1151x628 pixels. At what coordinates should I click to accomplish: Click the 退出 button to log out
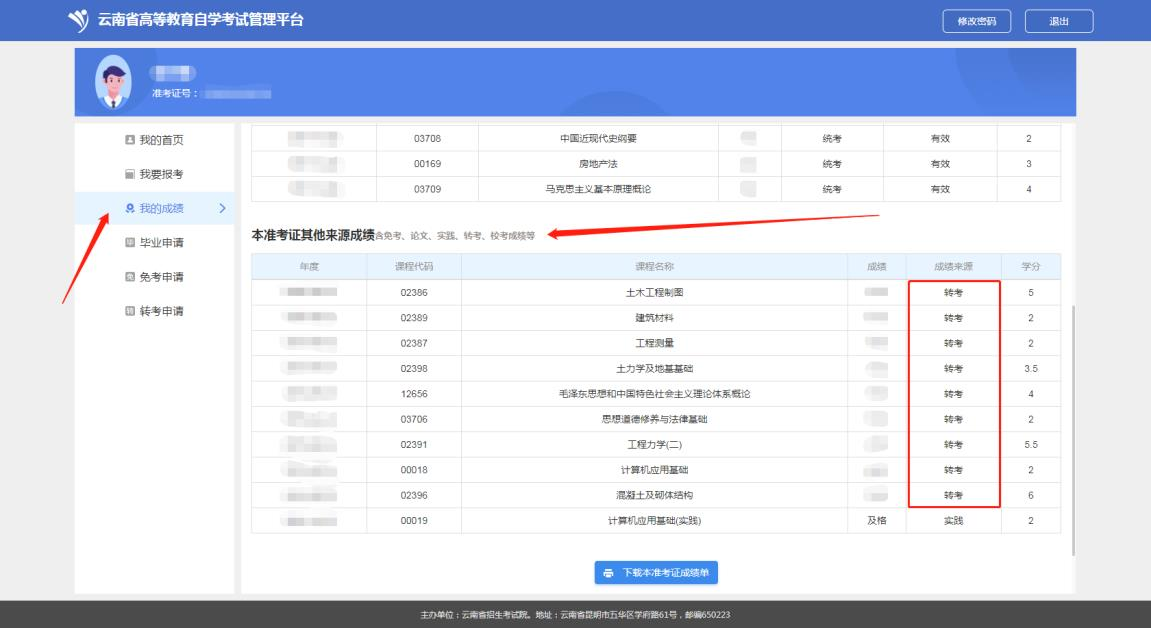[1058, 21]
